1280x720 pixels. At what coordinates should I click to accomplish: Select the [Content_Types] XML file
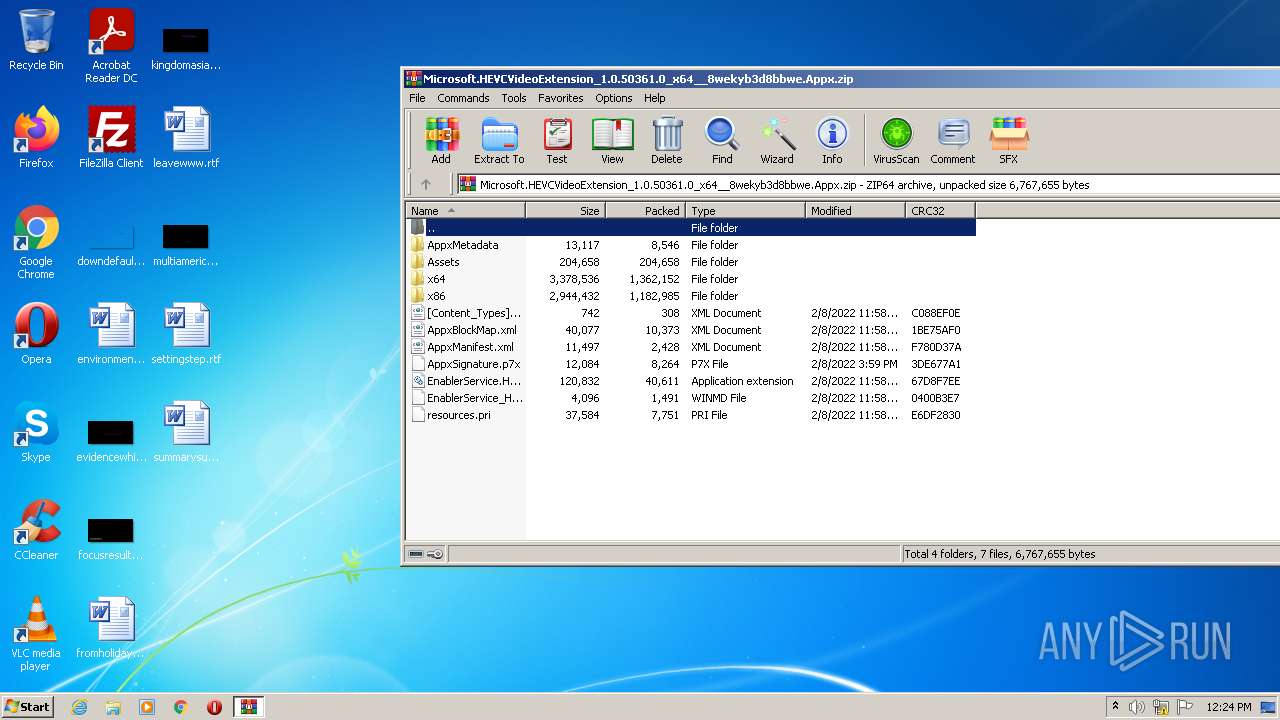(691, 313)
